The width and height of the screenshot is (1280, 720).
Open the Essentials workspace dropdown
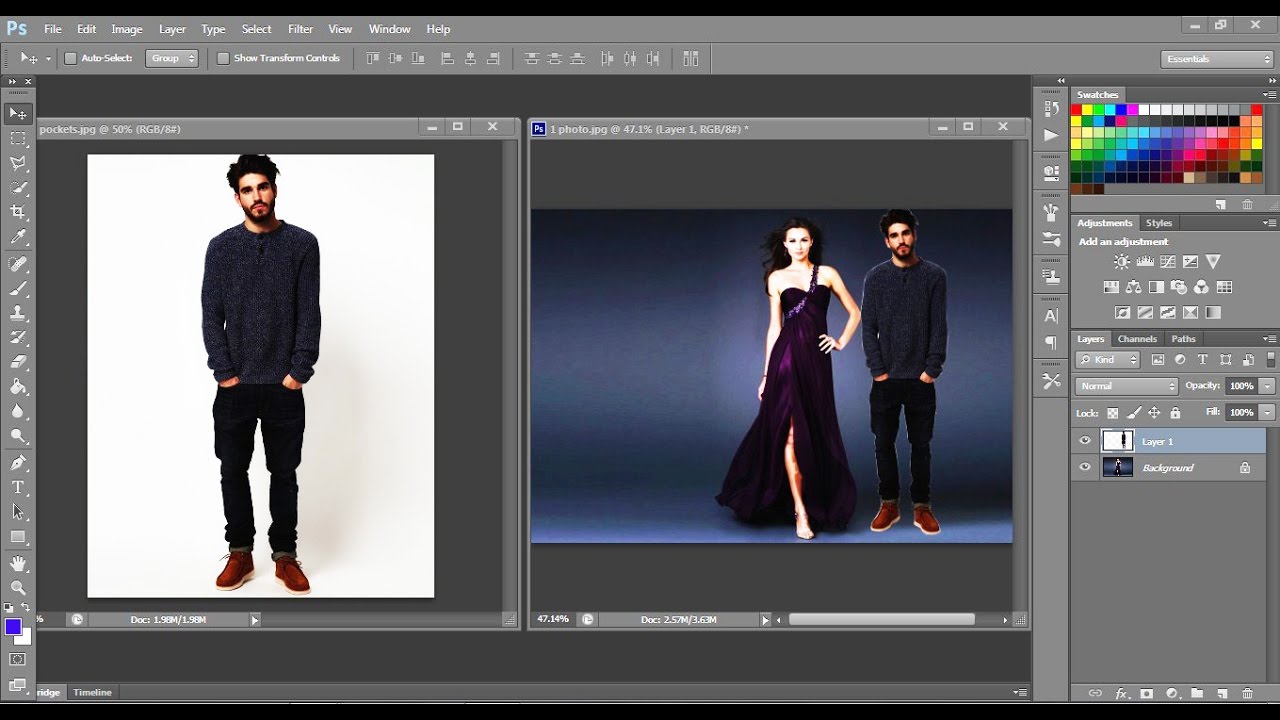tap(1217, 59)
